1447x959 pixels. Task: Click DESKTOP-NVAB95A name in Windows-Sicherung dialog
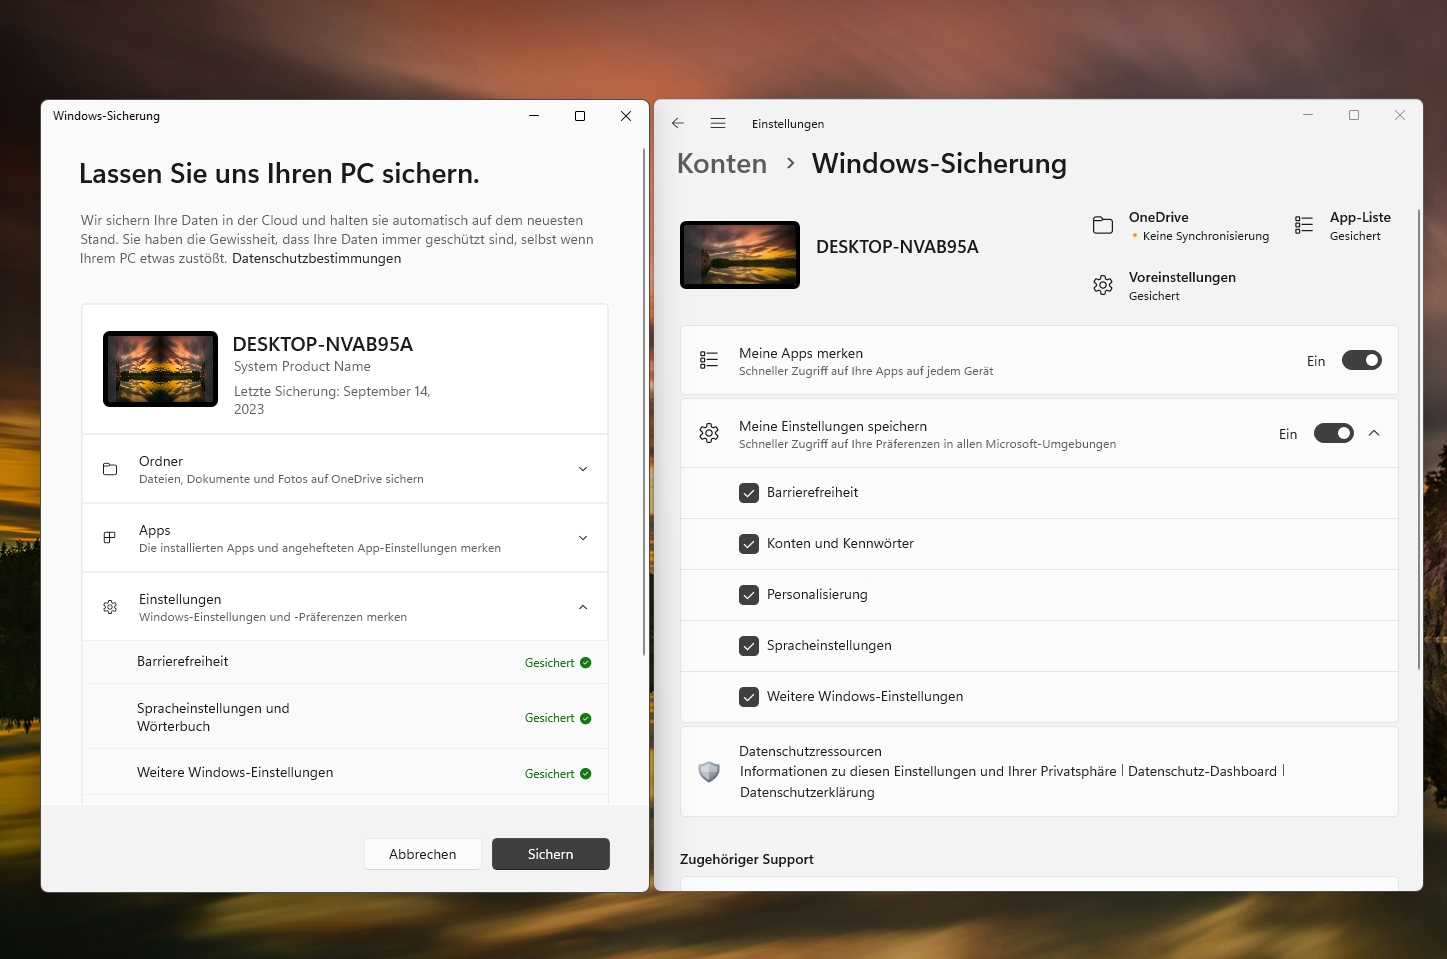tap(323, 344)
